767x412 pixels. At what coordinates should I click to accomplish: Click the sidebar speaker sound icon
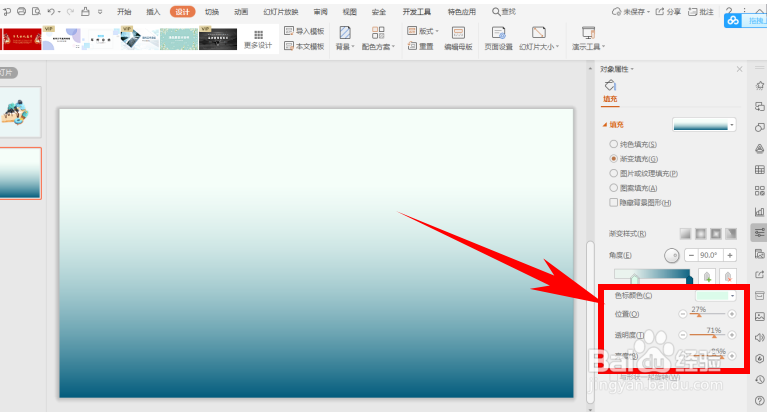[760, 338]
